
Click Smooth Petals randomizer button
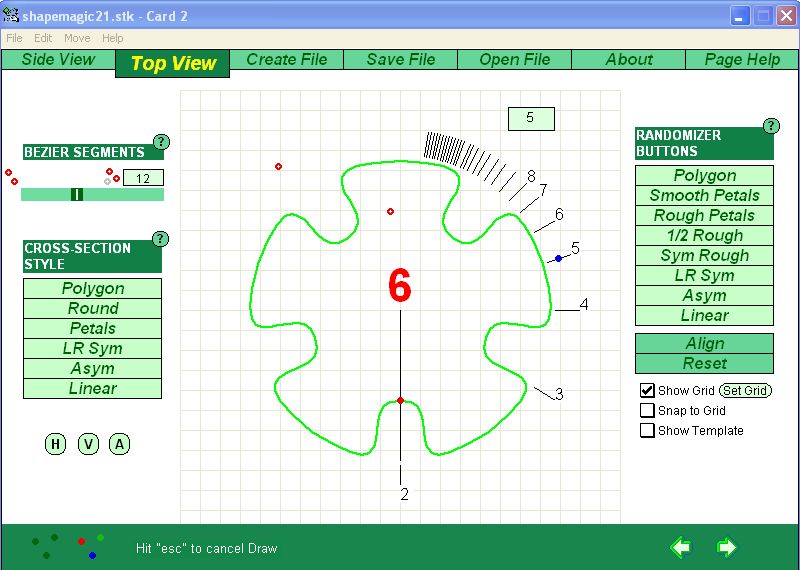(705, 195)
